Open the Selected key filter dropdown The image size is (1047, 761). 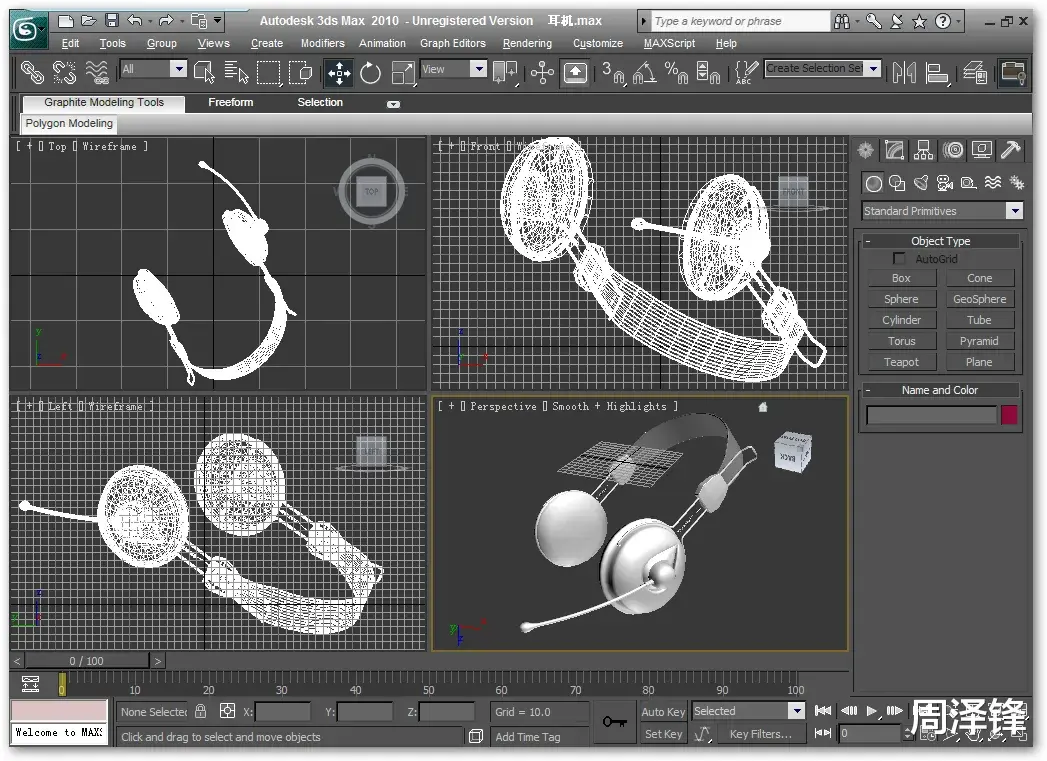pyautogui.click(x=749, y=712)
